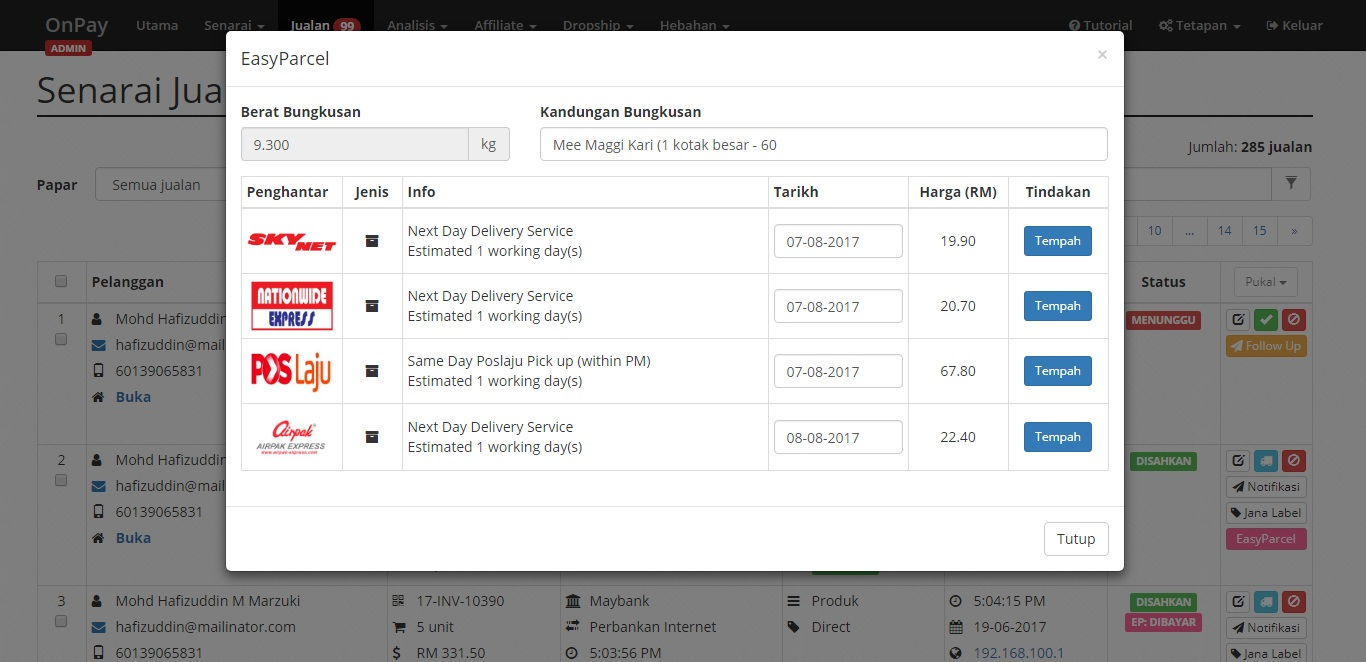Click the parcel type icon in Airpak row

point(372,437)
